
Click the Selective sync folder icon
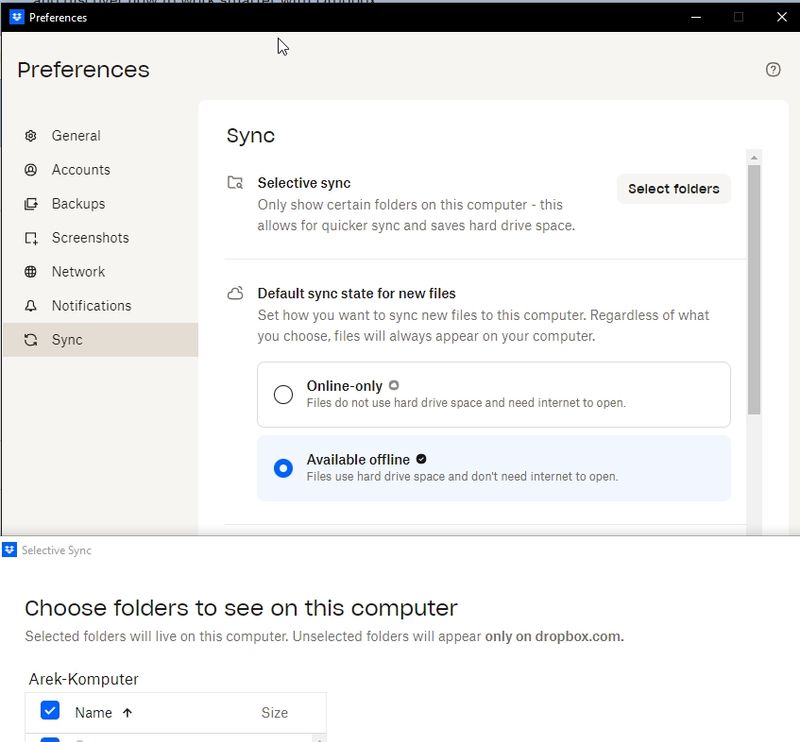(235, 183)
